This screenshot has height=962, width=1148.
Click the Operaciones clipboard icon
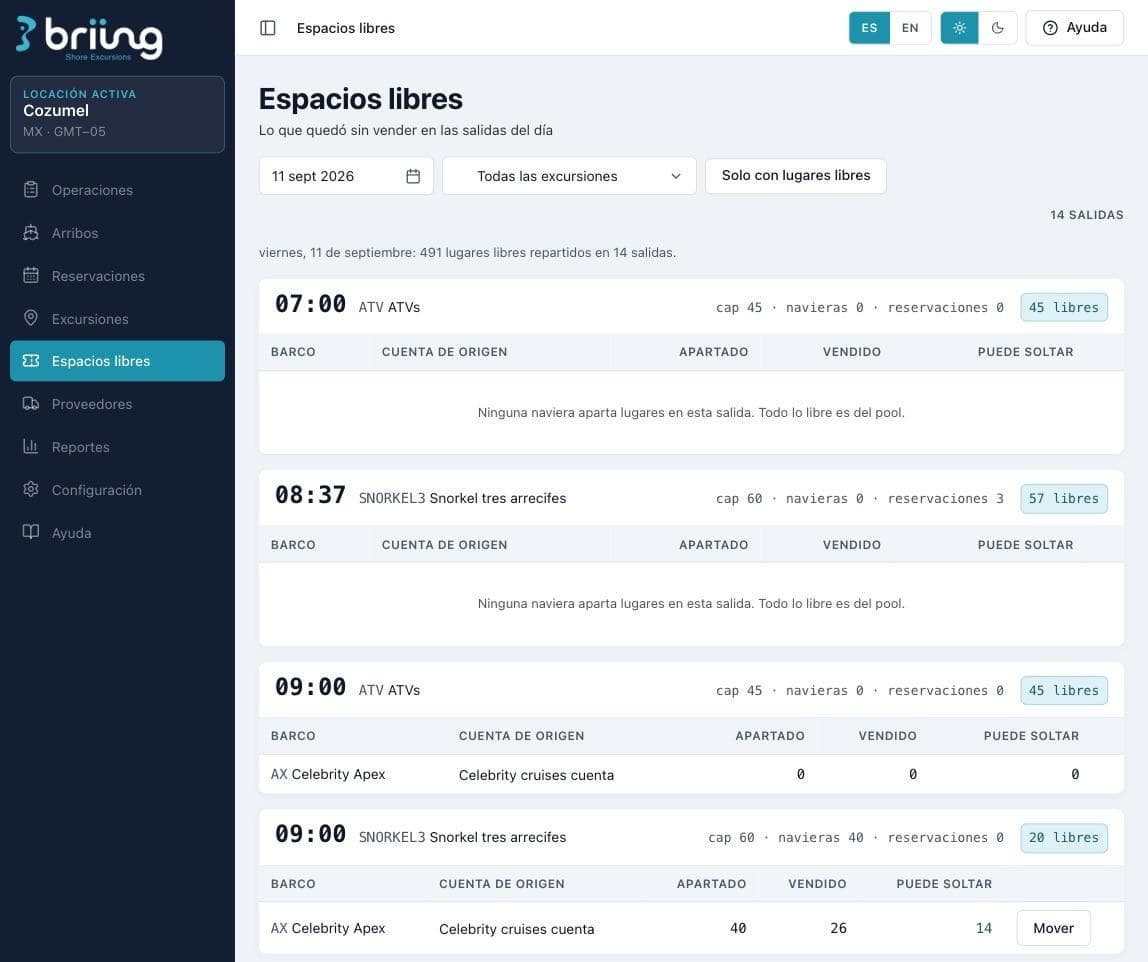[31, 190]
